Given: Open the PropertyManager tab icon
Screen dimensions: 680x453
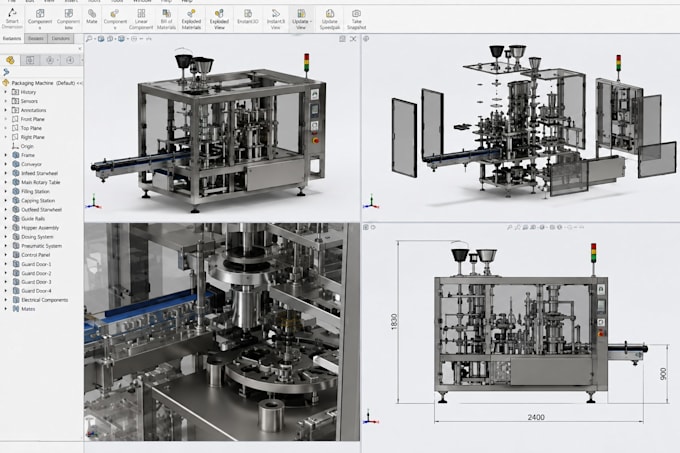Looking at the screenshot, I should [x=30, y=60].
